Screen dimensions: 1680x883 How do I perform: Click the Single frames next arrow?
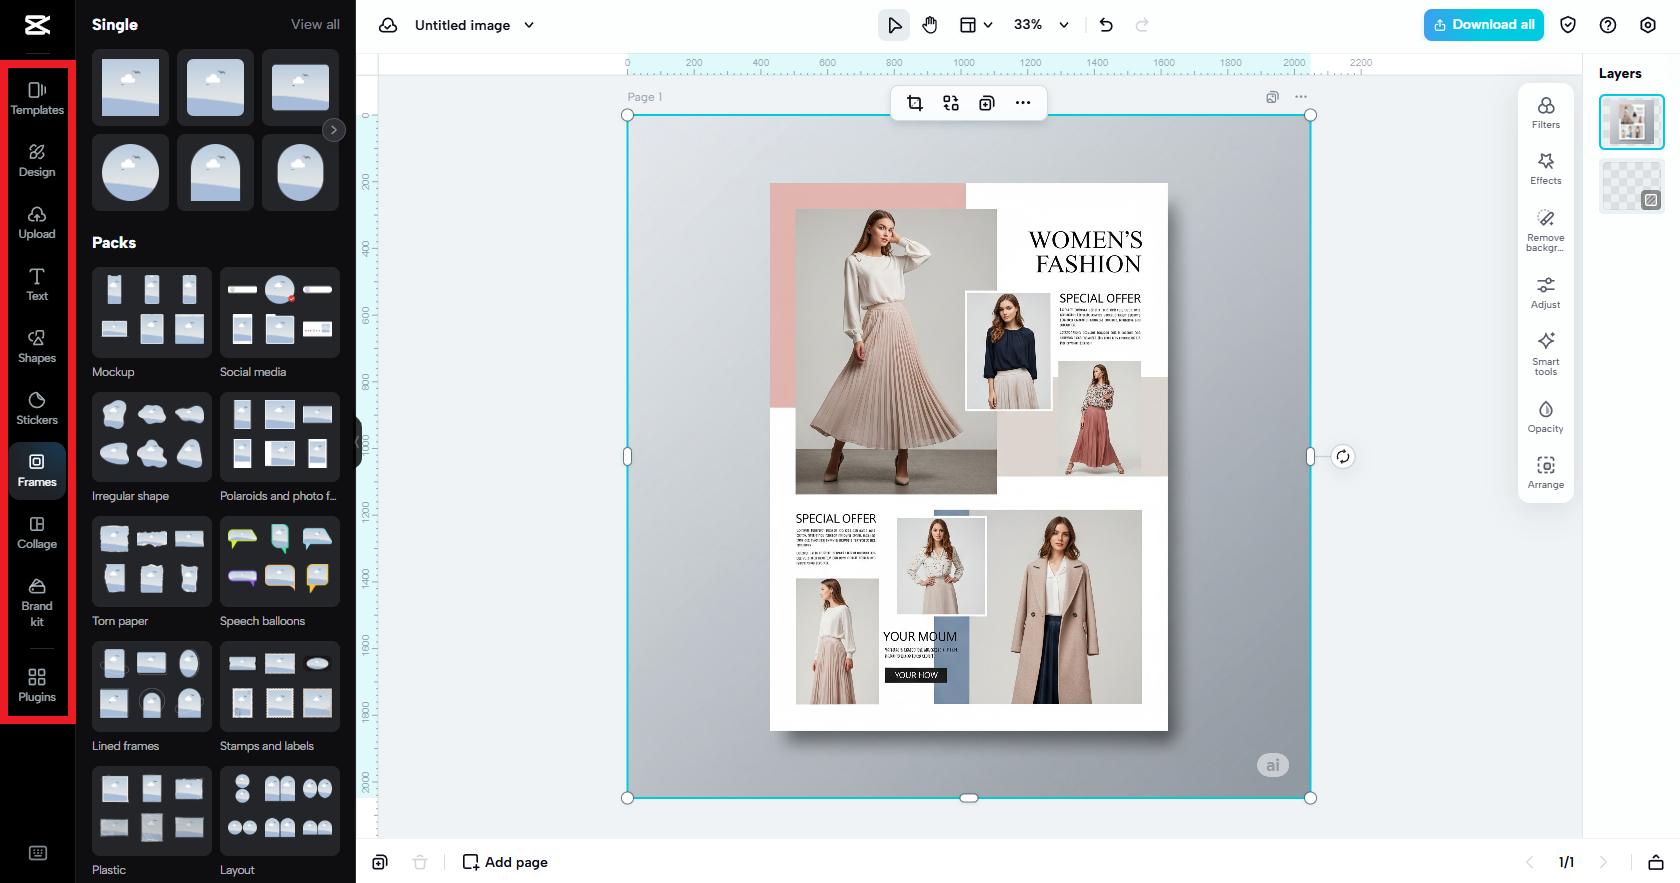coord(334,130)
